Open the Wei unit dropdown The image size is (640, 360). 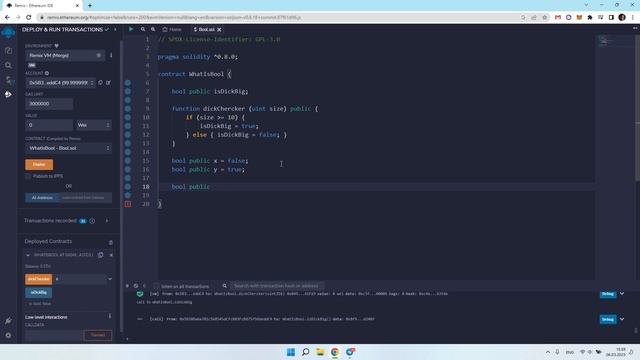point(93,125)
